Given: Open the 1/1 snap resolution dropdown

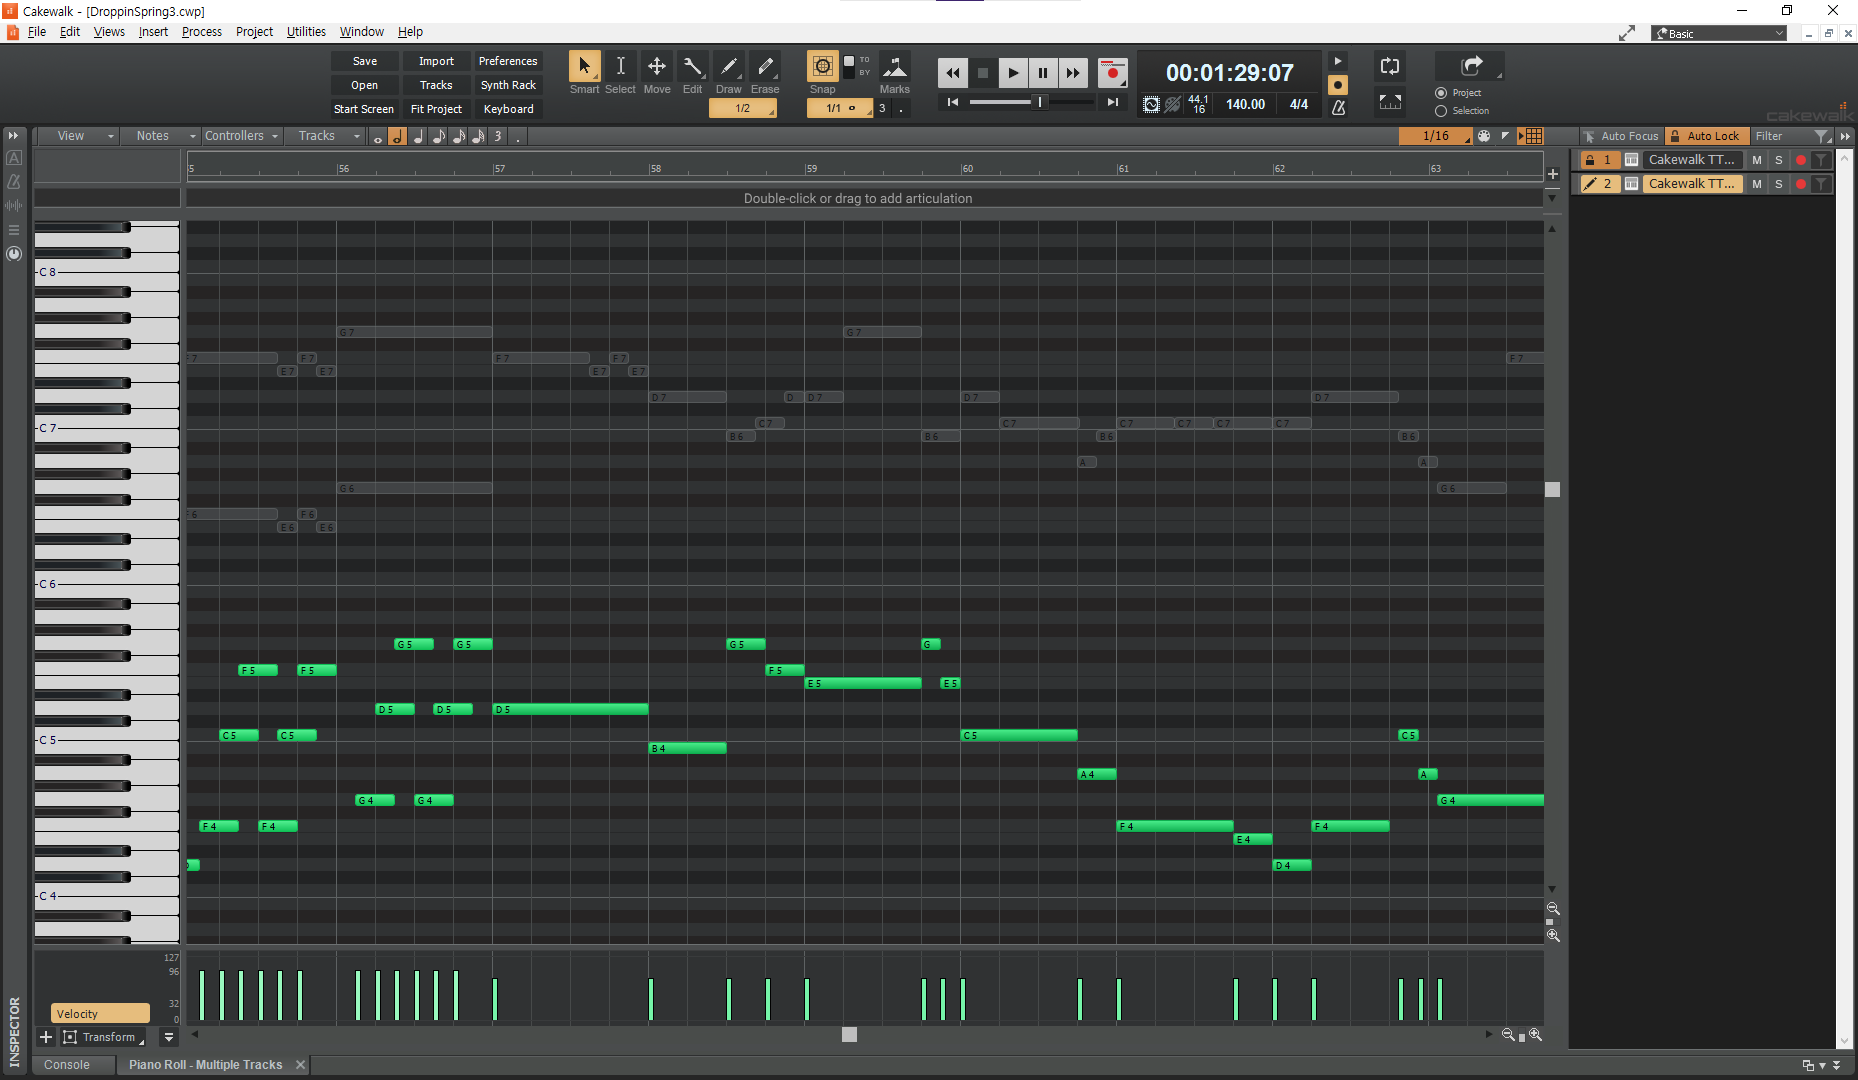Looking at the screenshot, I should coord(839,108).
